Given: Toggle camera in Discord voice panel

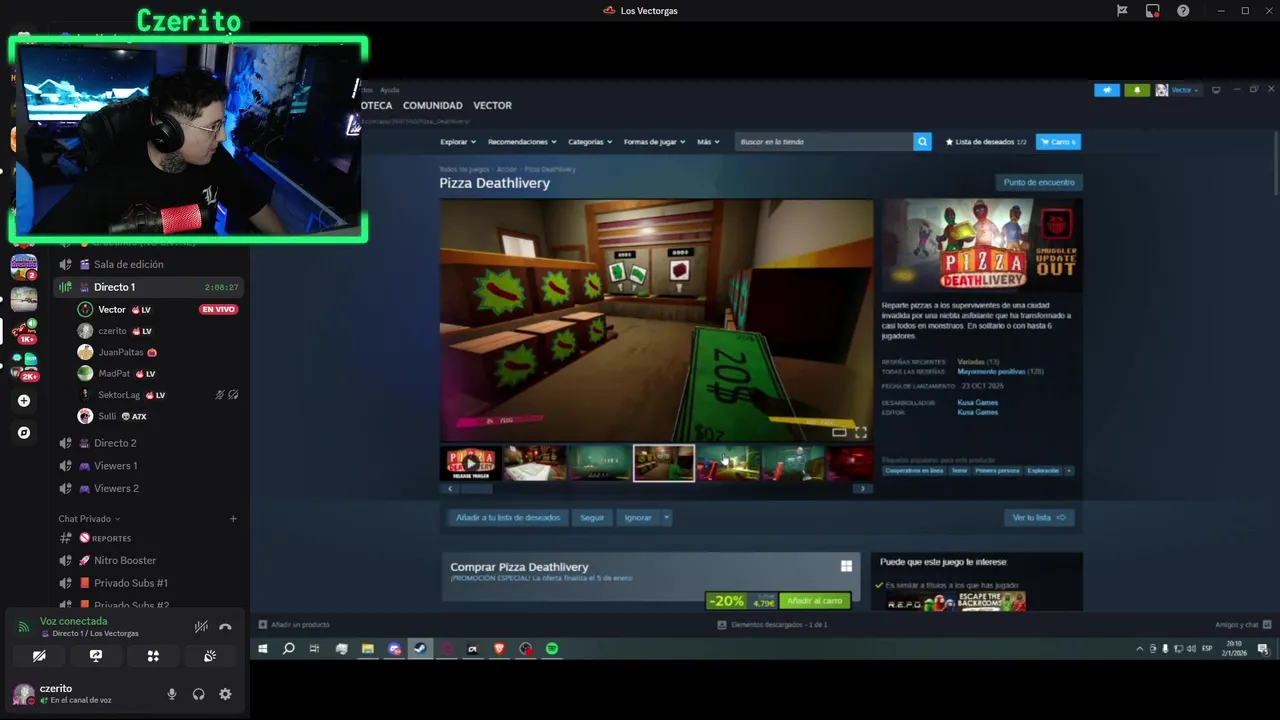Looking at the screenshot, I should pyautogui.click(x=39, y=656).
